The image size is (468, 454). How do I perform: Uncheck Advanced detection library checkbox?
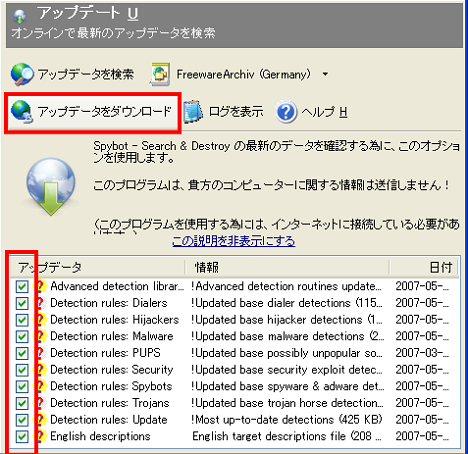click(x=22, y=286)
